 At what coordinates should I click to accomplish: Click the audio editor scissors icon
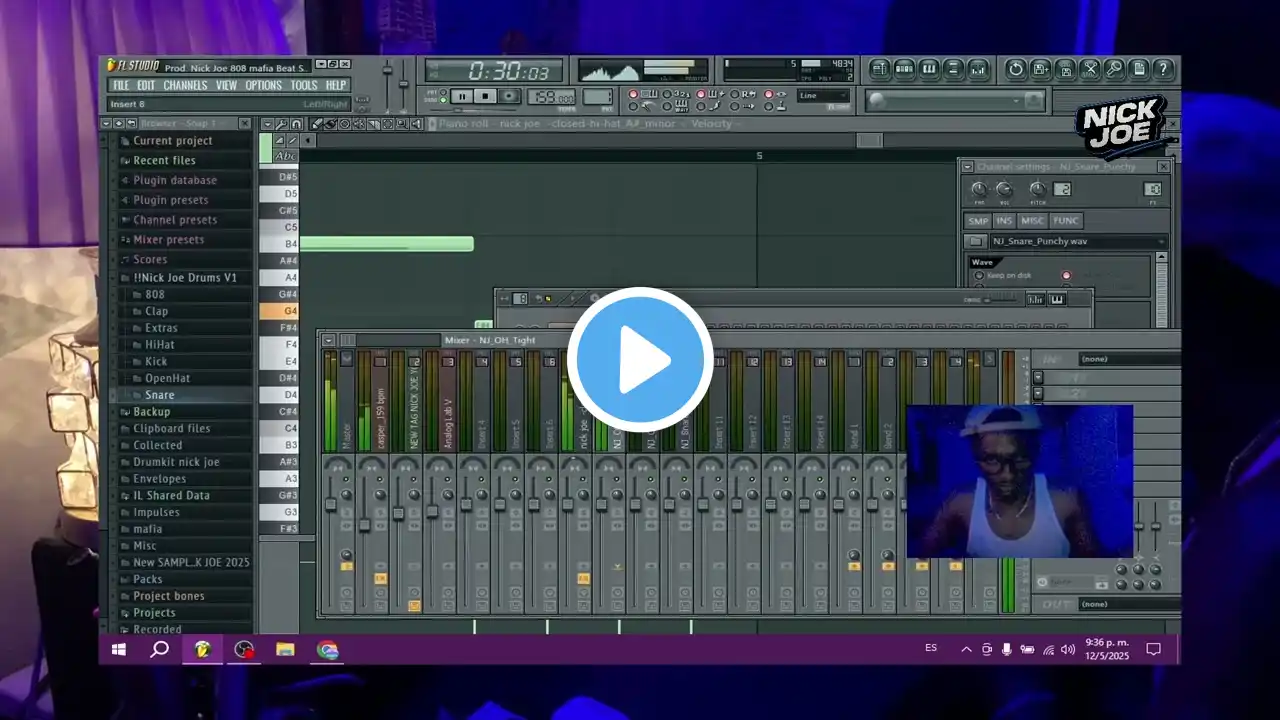[x=1090, y=69]
